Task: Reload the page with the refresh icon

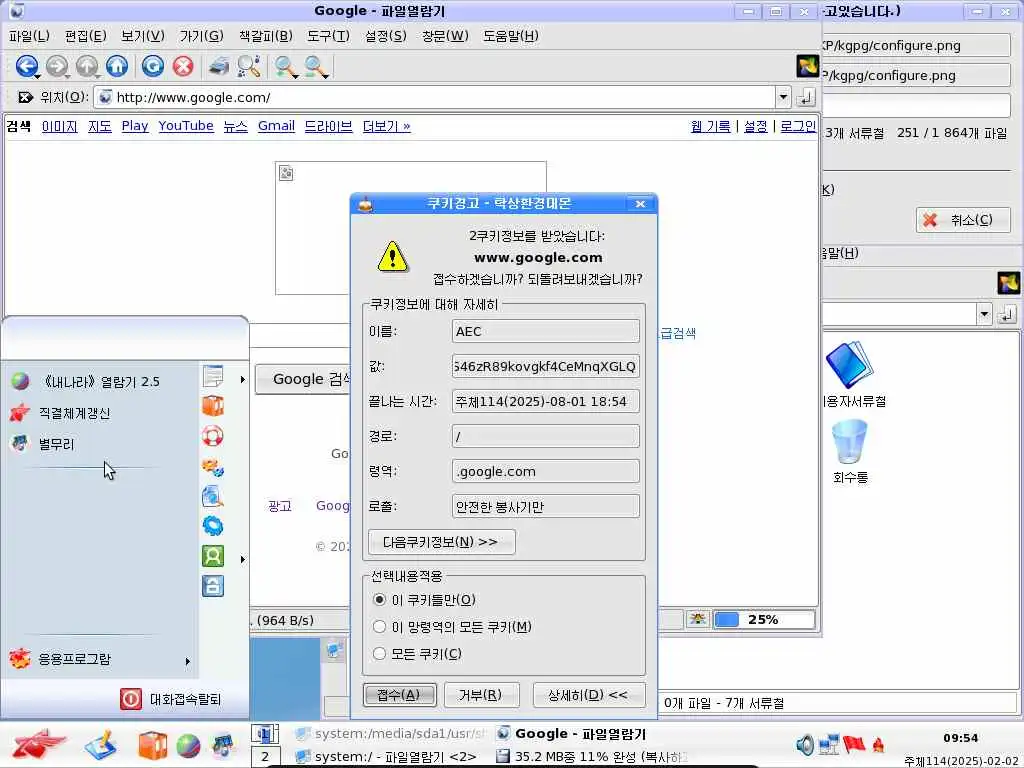Action: point(153,66)
